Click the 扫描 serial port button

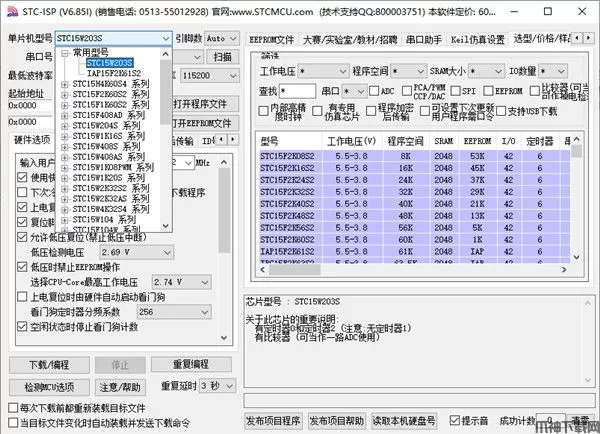(x=222, y=57)
